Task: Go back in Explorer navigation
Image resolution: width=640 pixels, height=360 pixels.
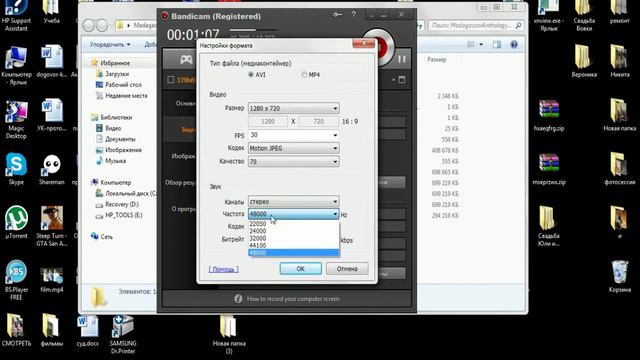Action: tap(89, 25)
